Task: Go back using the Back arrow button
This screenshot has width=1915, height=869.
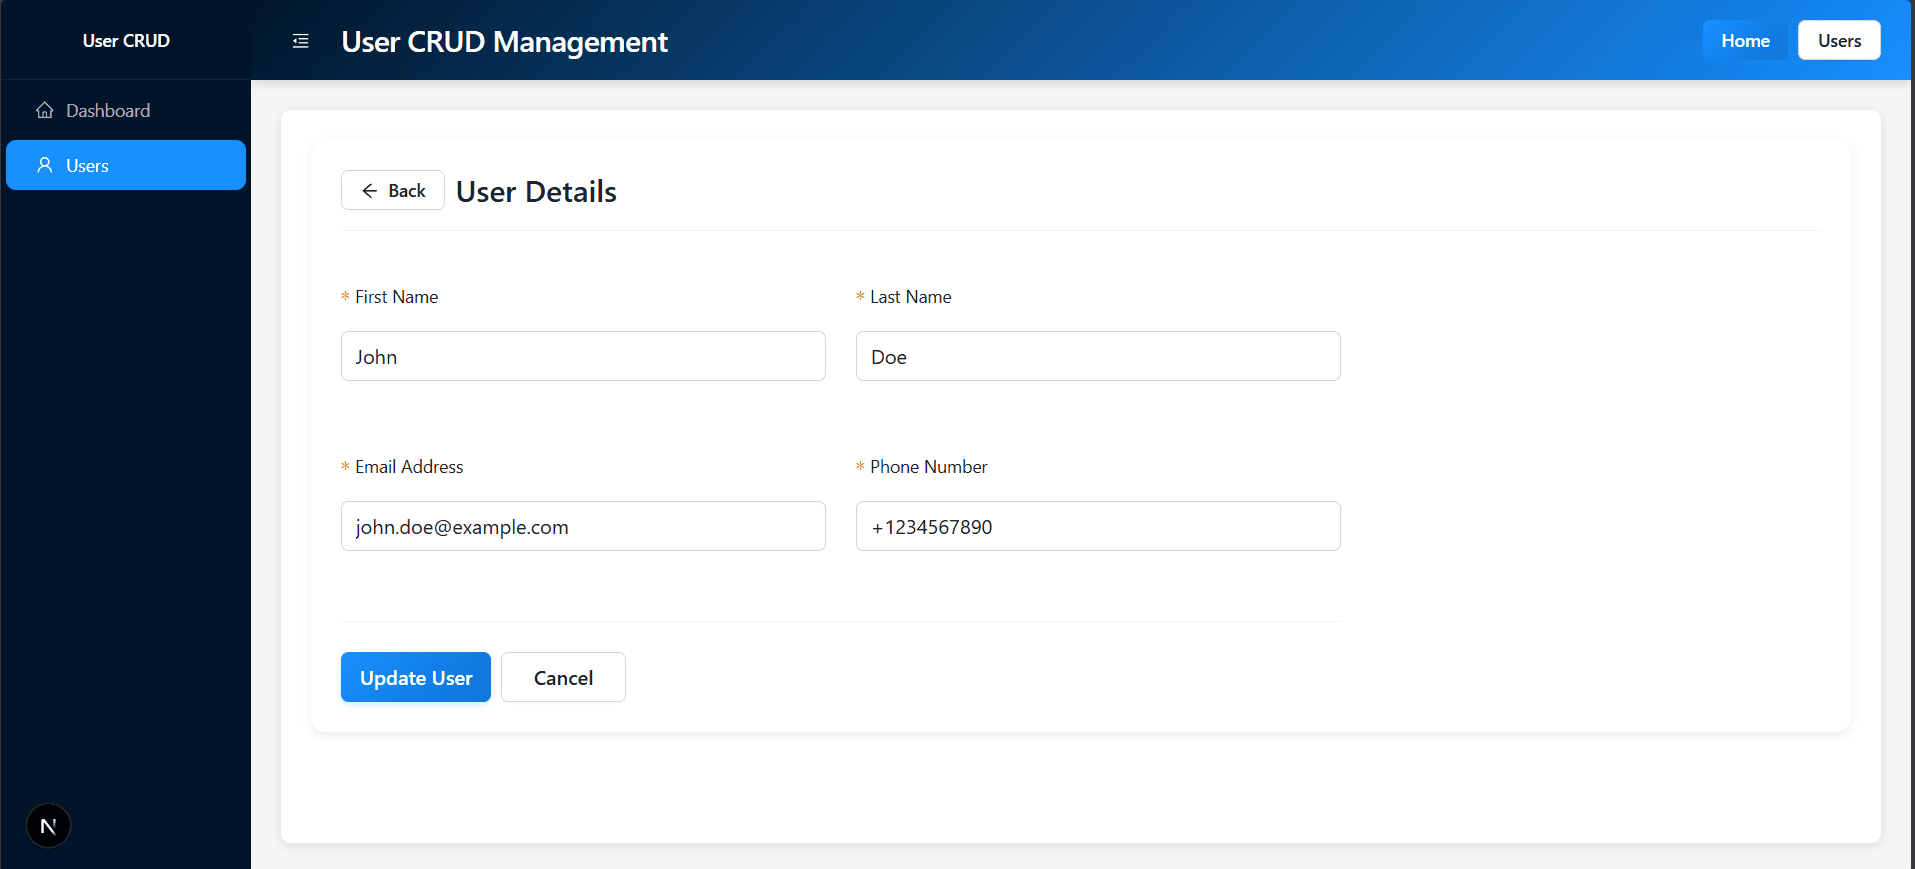Action: coord(393,191)
